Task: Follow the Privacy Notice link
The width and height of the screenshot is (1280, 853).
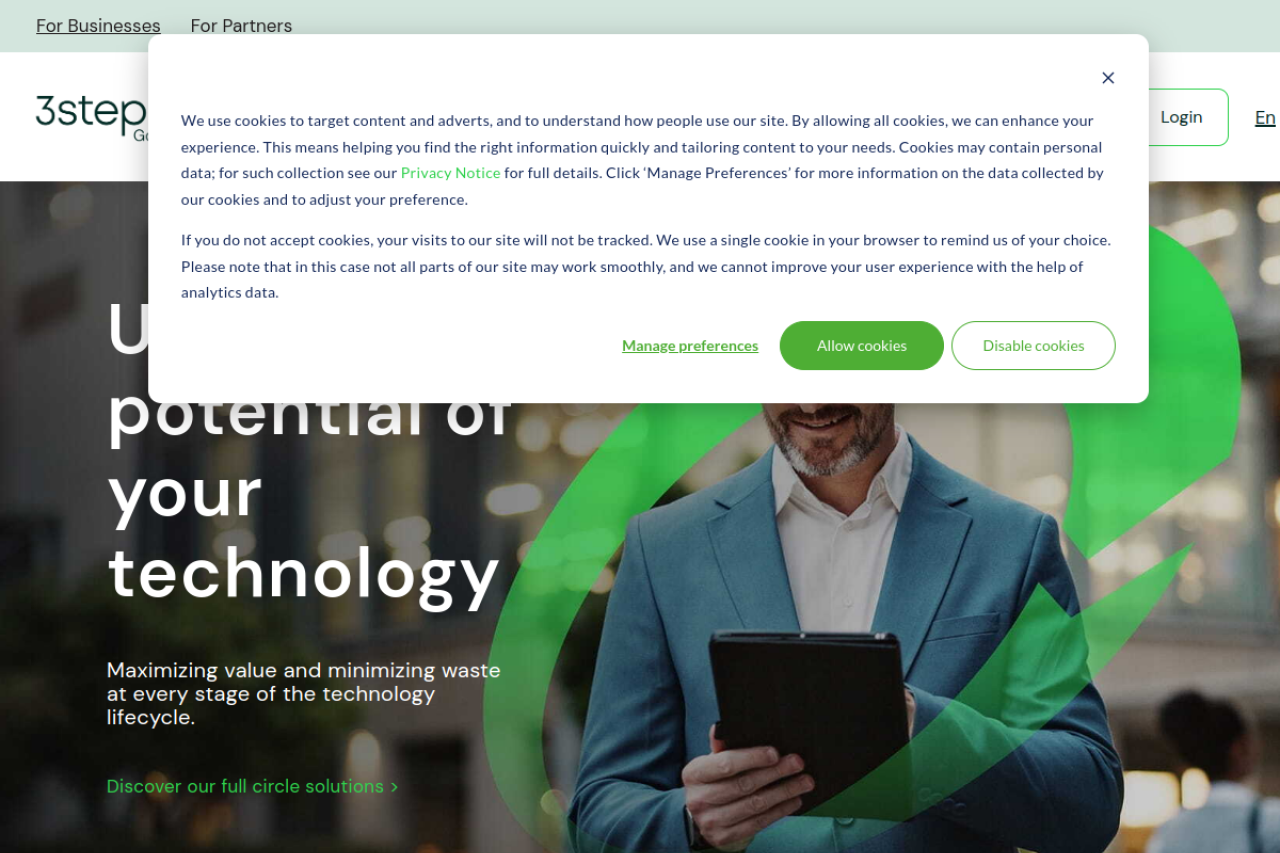Action: coord(450,173)
